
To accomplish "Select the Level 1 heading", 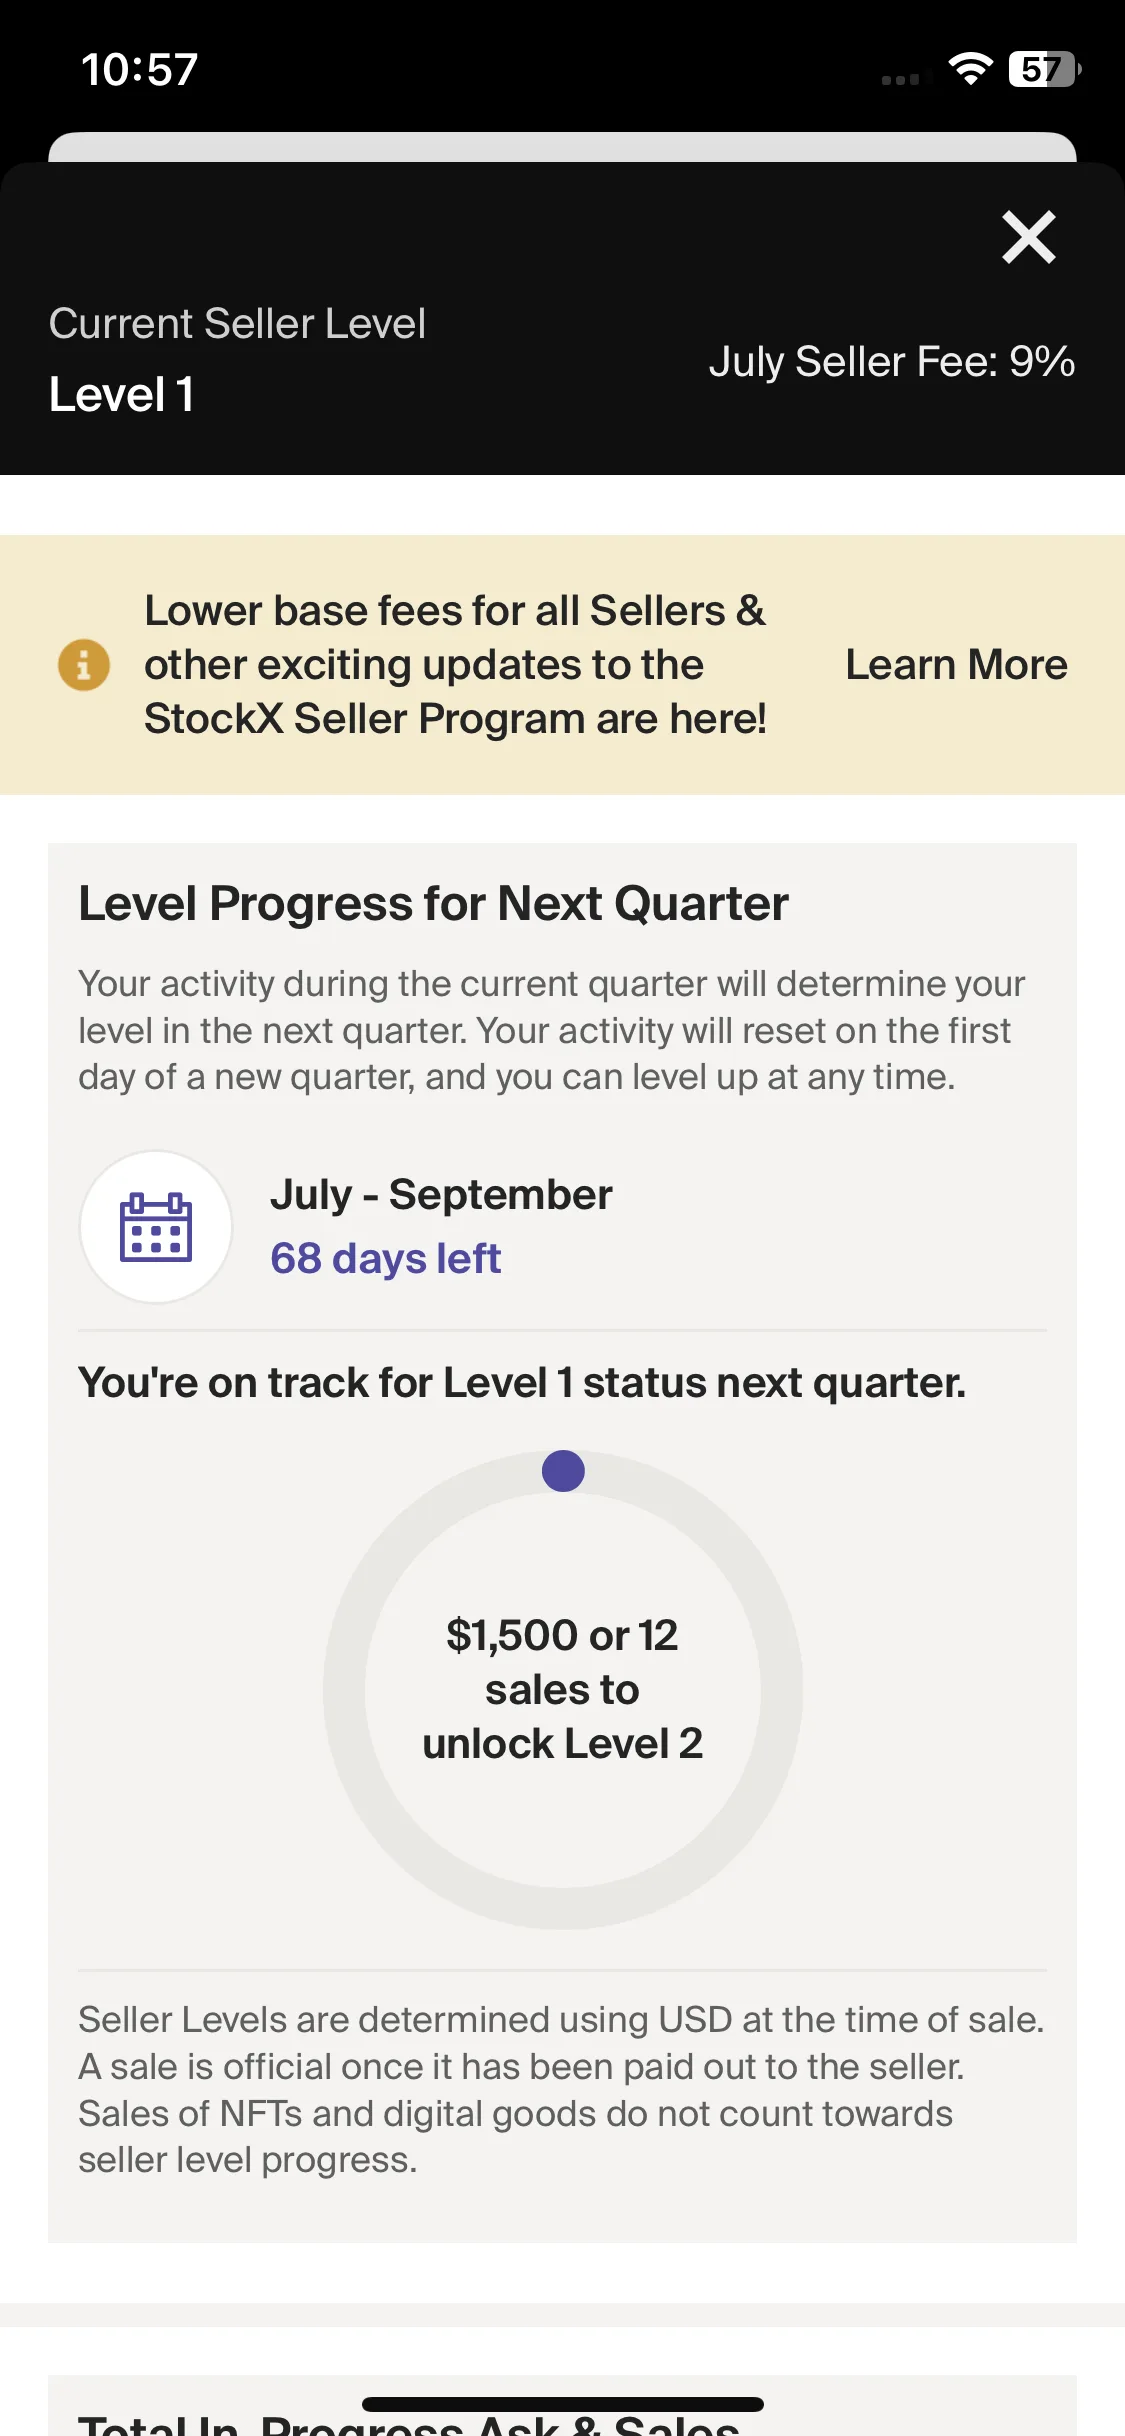I will tap(121, 395).
